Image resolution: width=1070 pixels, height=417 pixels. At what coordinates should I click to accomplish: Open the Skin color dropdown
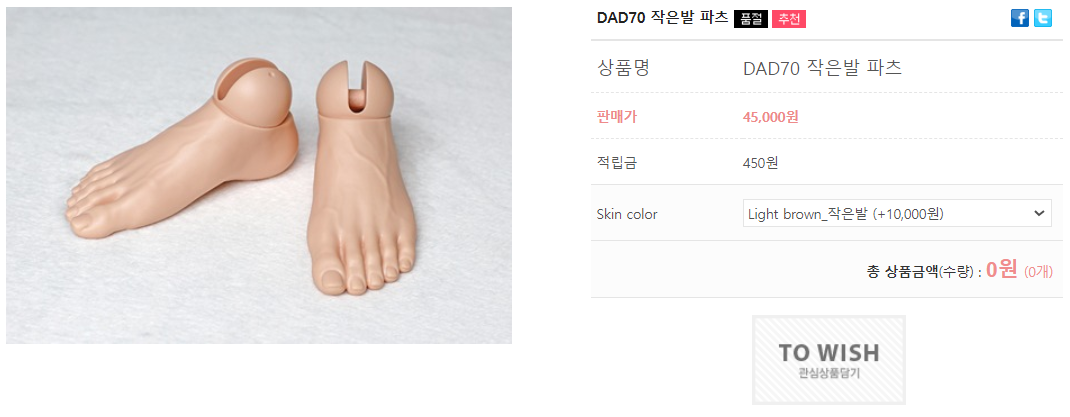point(897,214)
